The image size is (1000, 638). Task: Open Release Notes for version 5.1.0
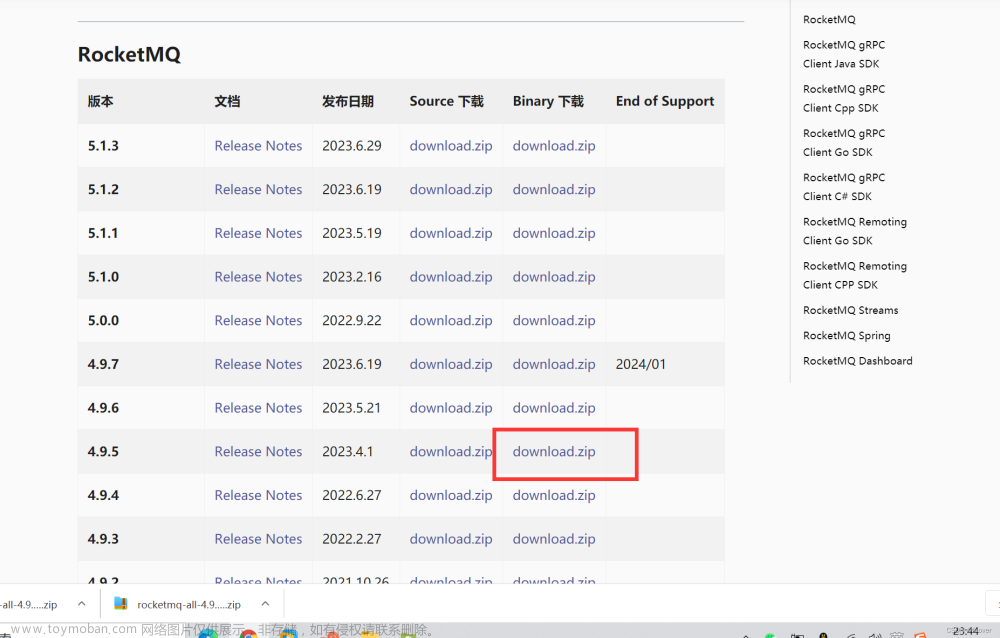coord(258,277)
